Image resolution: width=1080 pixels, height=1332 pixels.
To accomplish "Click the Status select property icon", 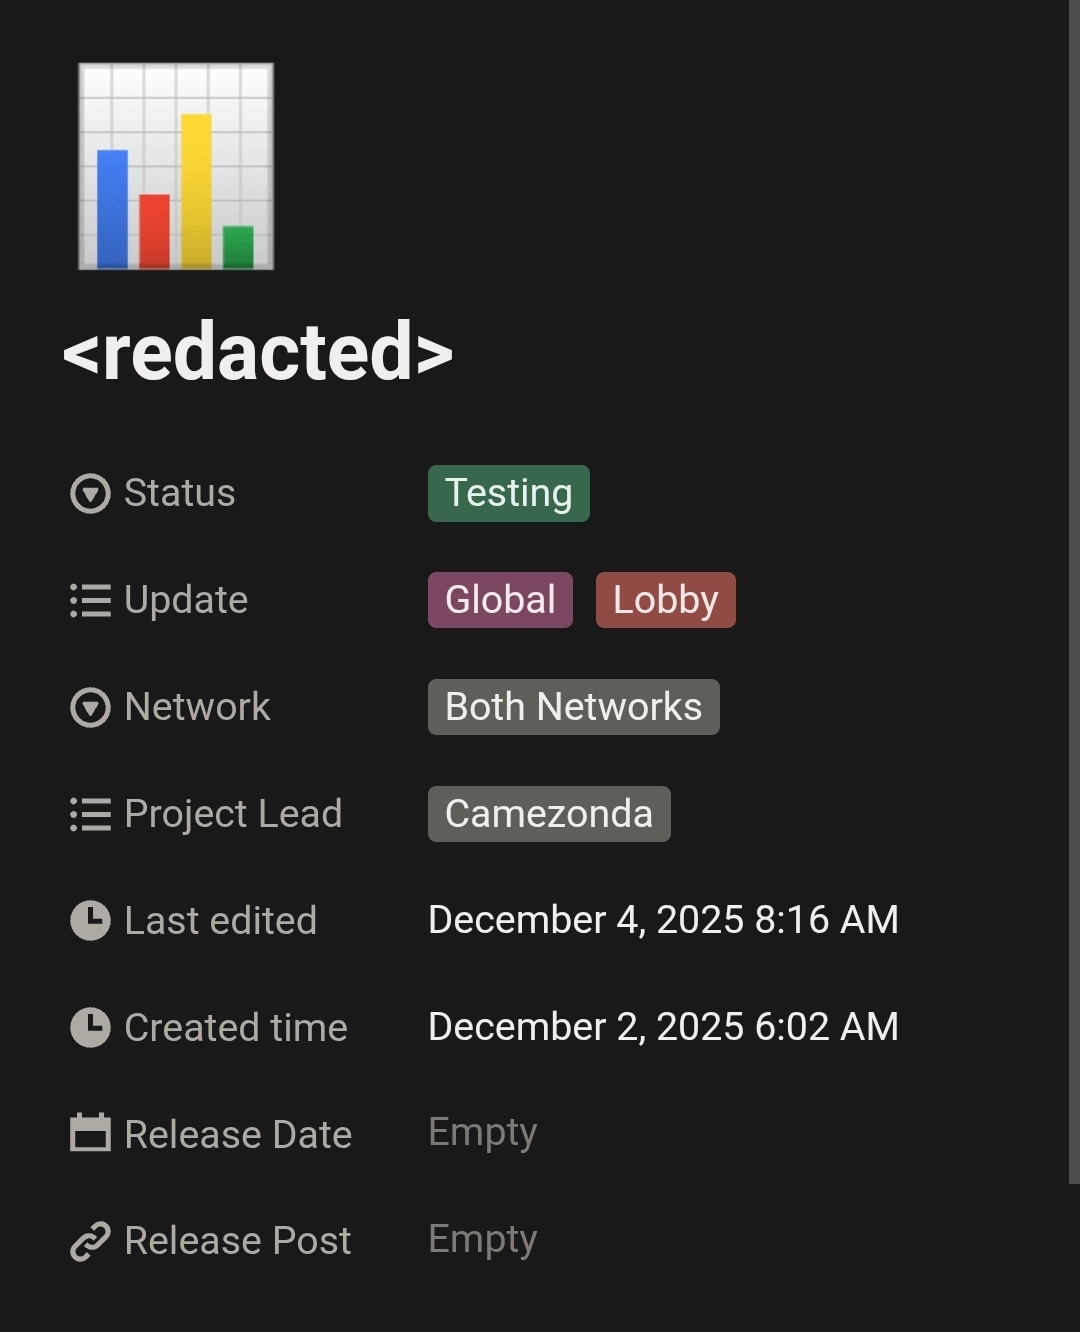I will click(90, 494).
